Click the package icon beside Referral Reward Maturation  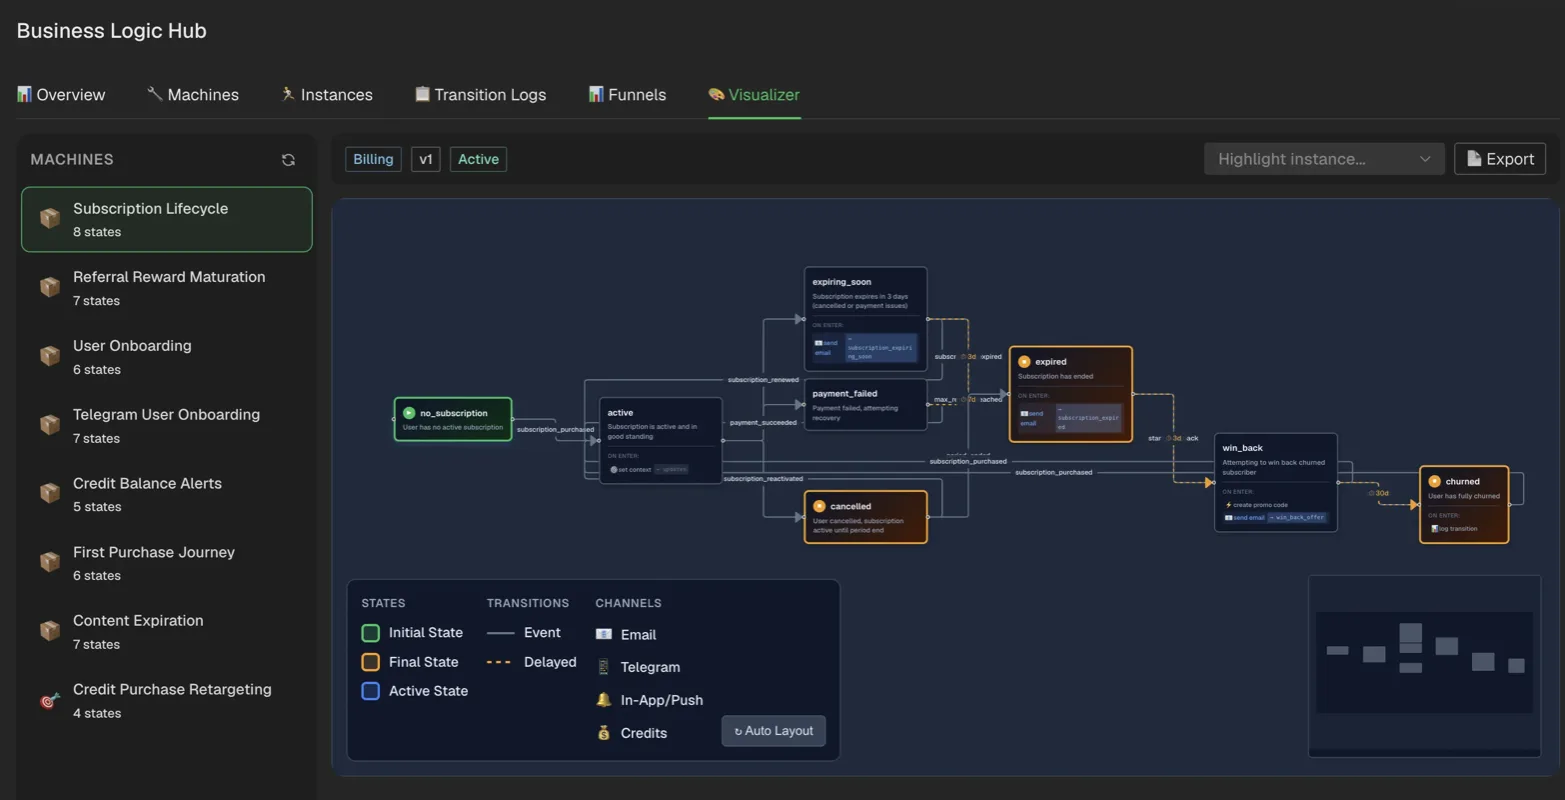(50, 288)
